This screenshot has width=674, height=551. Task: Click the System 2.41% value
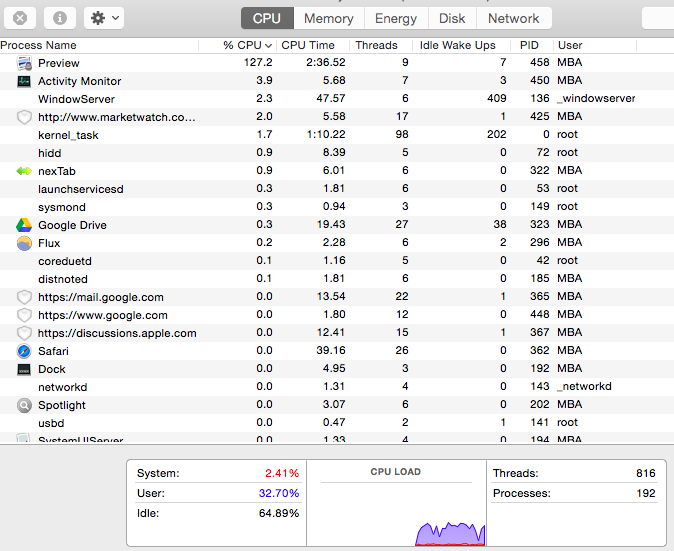tap(282, 473)
